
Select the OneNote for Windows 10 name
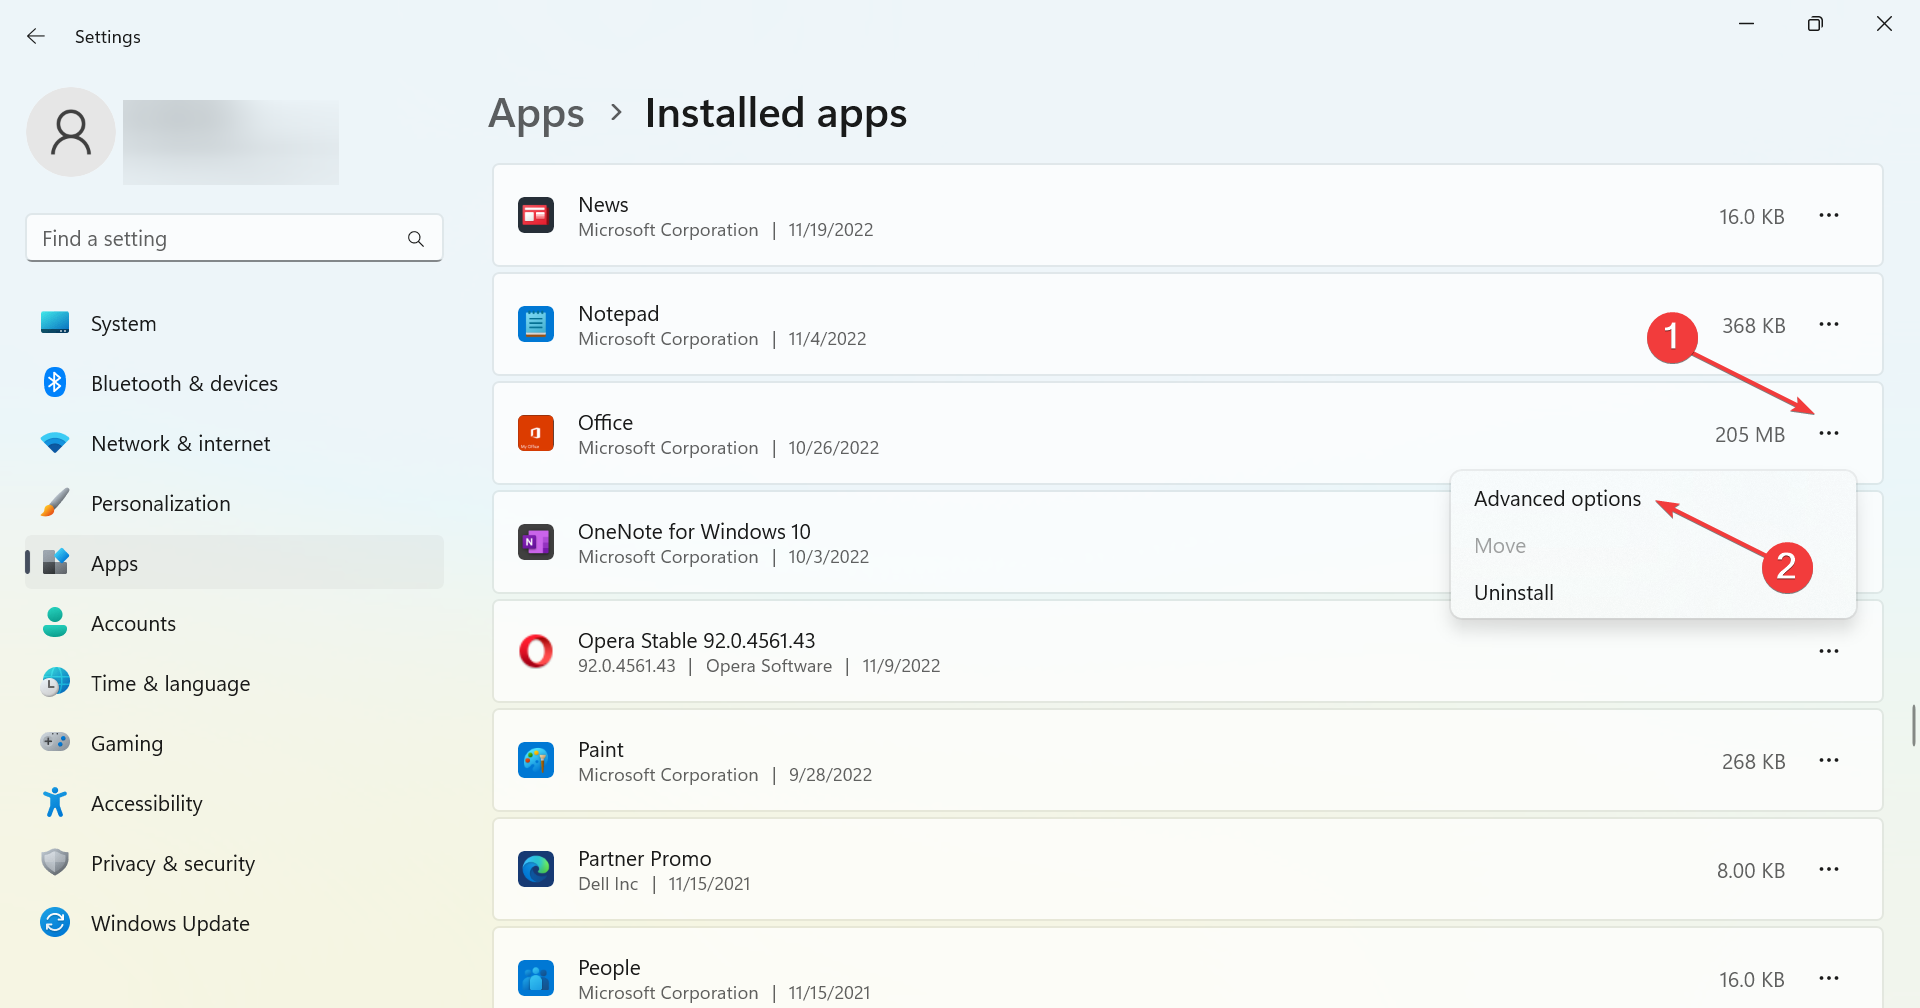694,532
